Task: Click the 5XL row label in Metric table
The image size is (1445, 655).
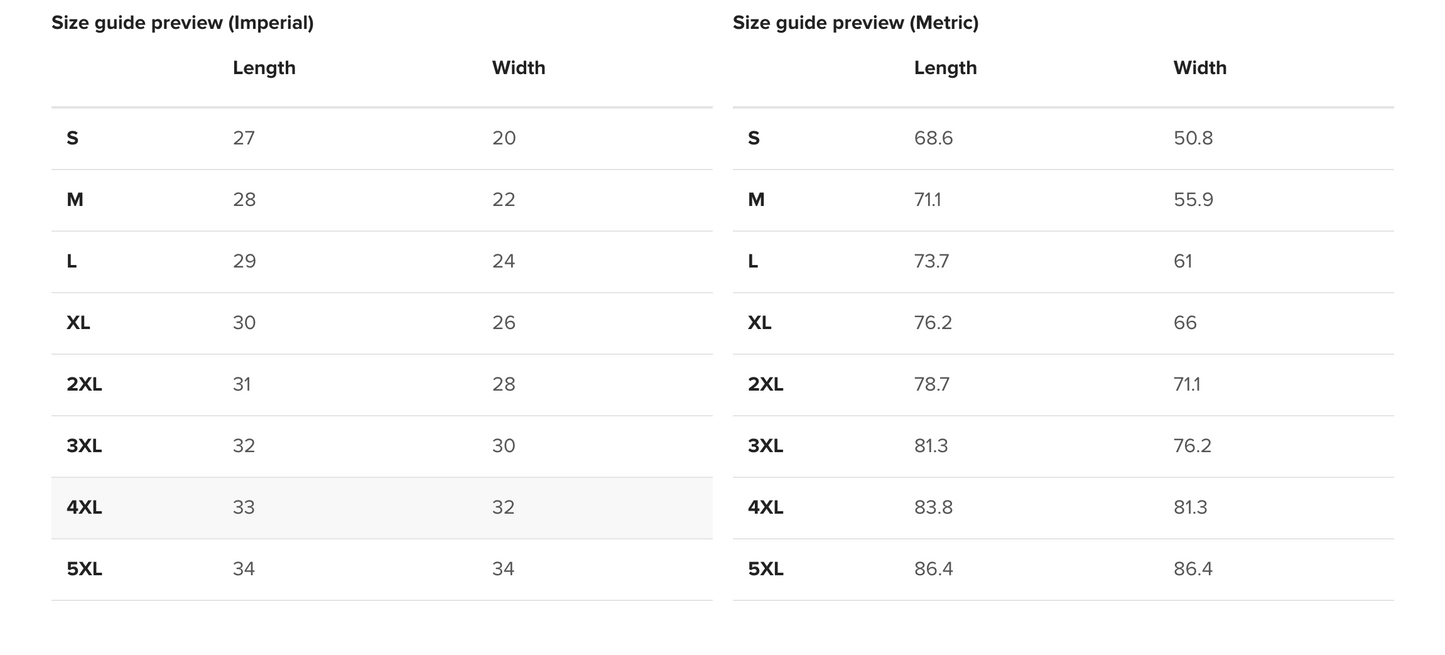Action: (765, 569)
